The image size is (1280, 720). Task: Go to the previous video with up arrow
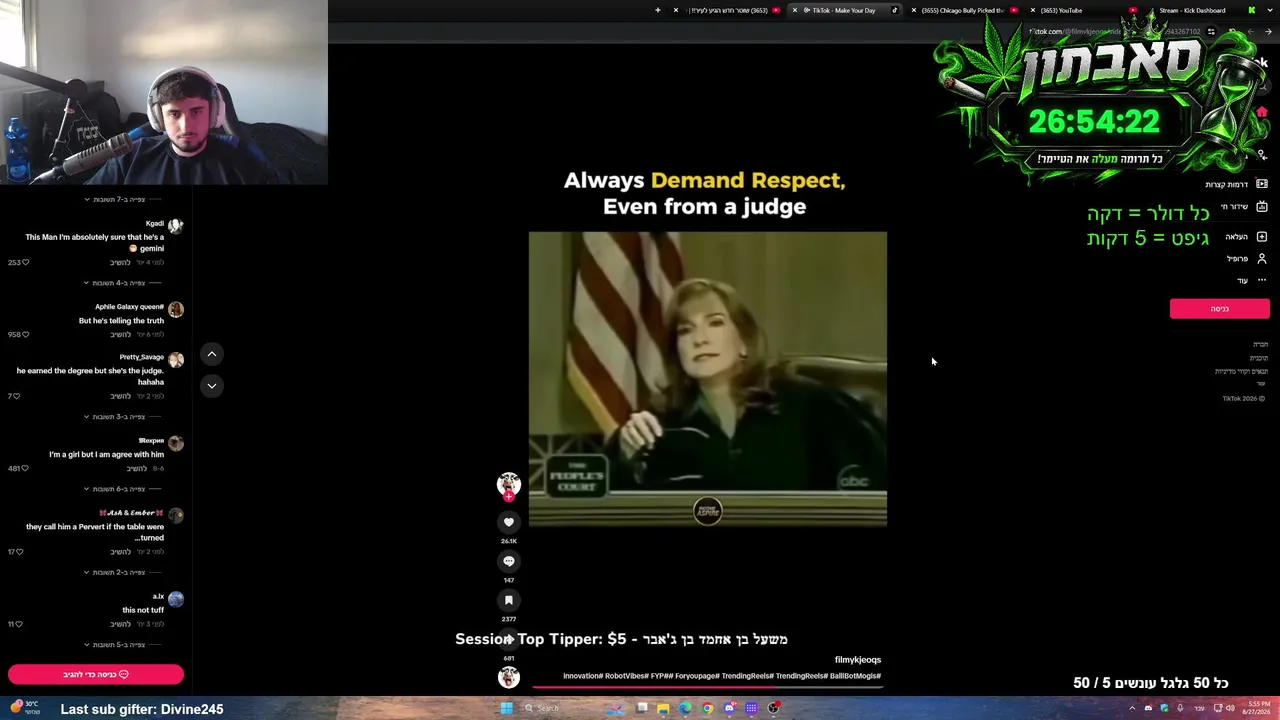click(211, 354)
